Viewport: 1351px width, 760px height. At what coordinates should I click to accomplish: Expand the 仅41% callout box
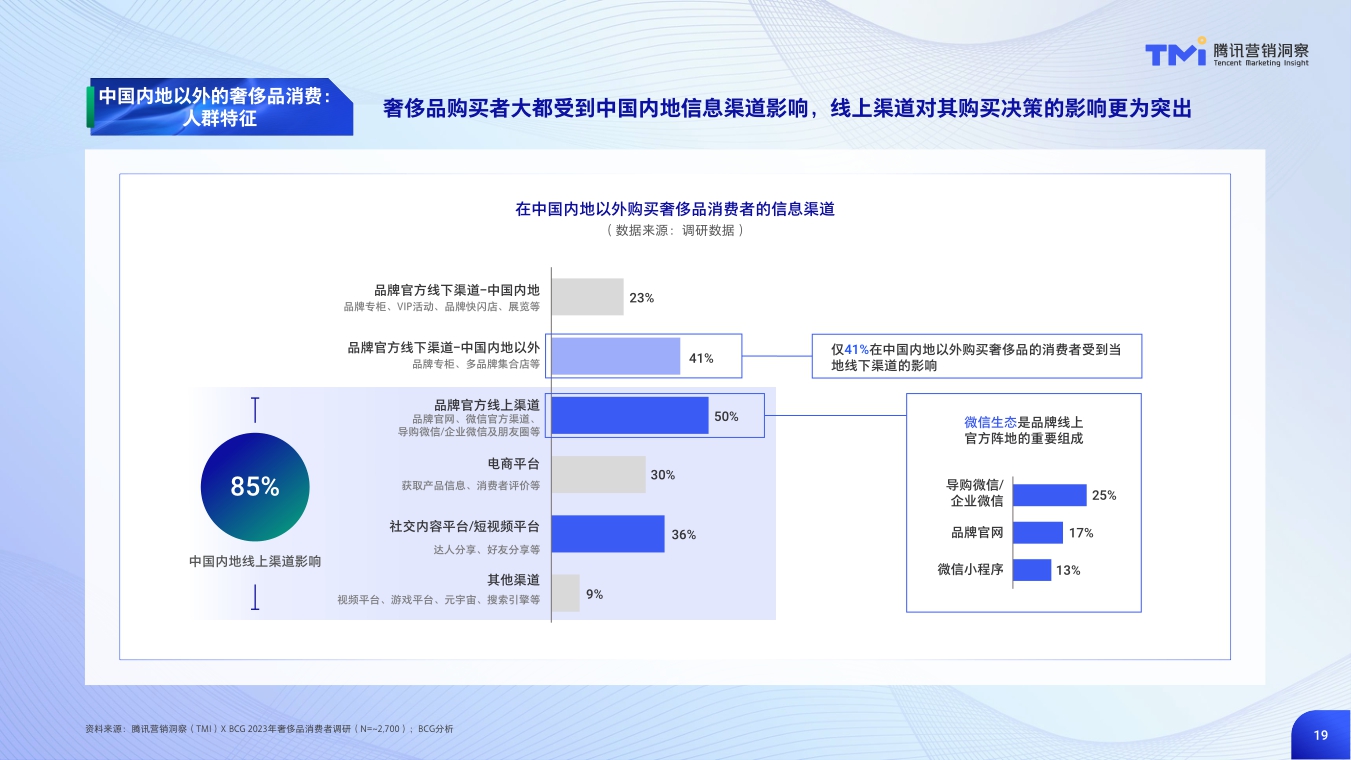[x=977, y=356]
